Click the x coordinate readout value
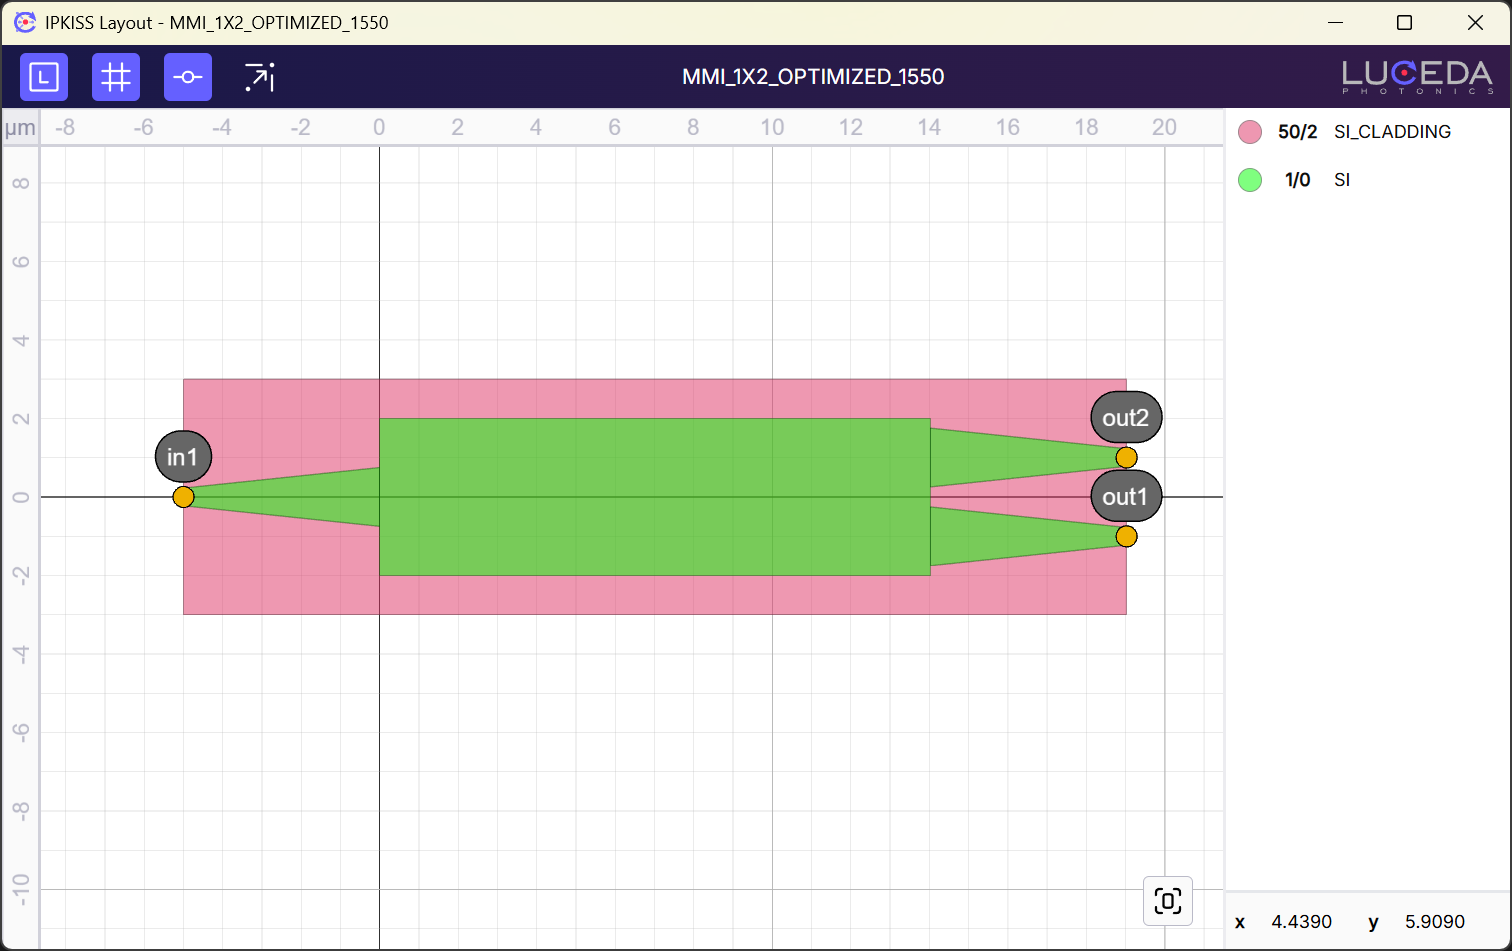Screen dimensions: 1512x951 (x=1301, y=922)
